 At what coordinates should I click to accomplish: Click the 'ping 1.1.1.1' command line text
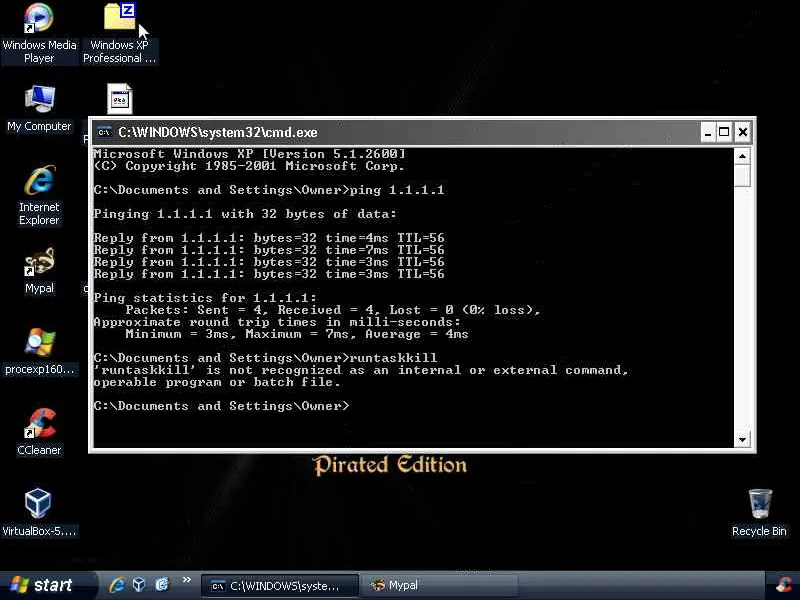[397, 190]
